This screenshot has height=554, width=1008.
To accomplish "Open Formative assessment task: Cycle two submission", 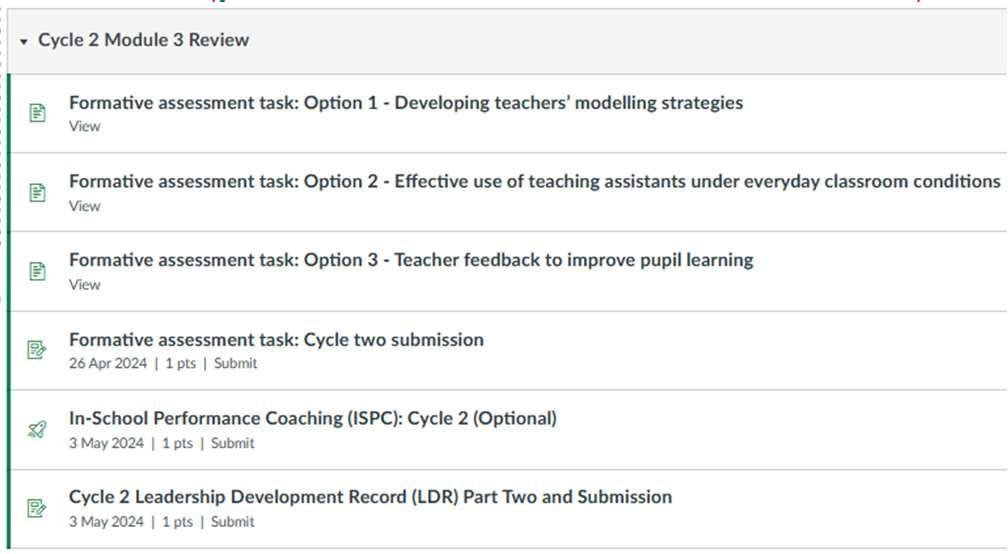I will (276, 339).
